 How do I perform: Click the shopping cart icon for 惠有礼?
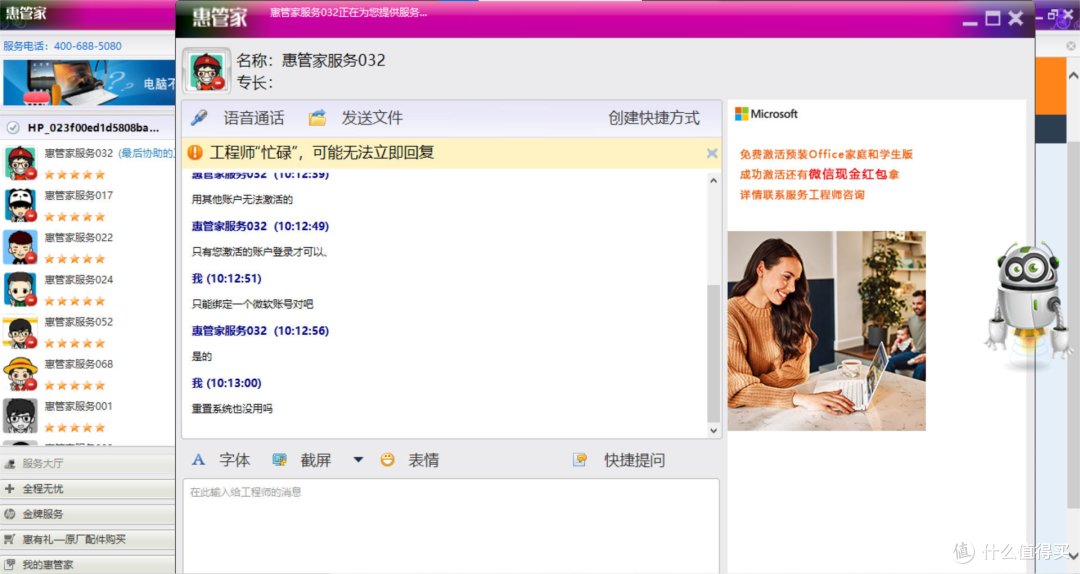click(x=10, y=539)
